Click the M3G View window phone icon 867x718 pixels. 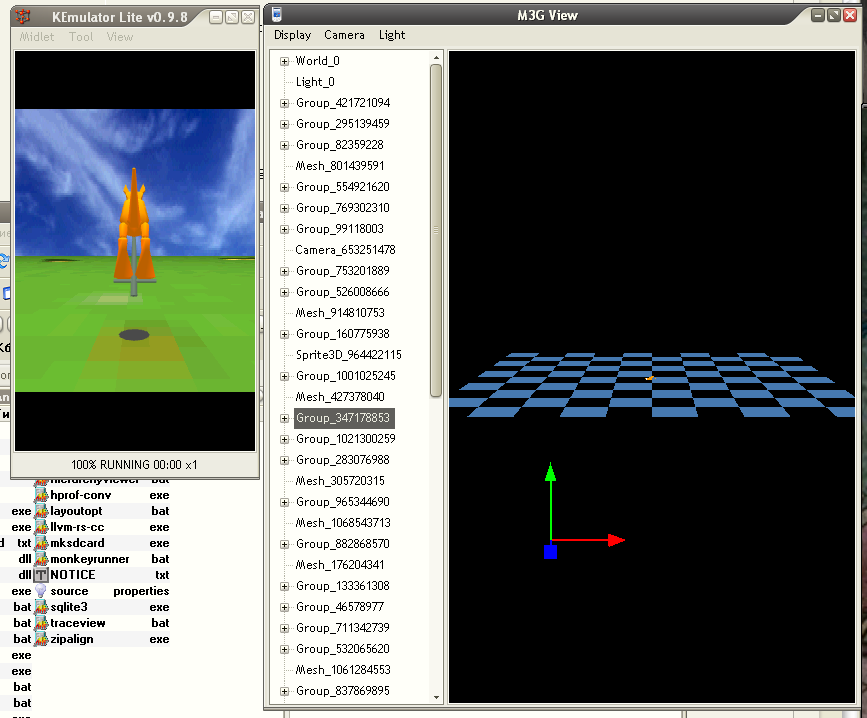(277, 15)
